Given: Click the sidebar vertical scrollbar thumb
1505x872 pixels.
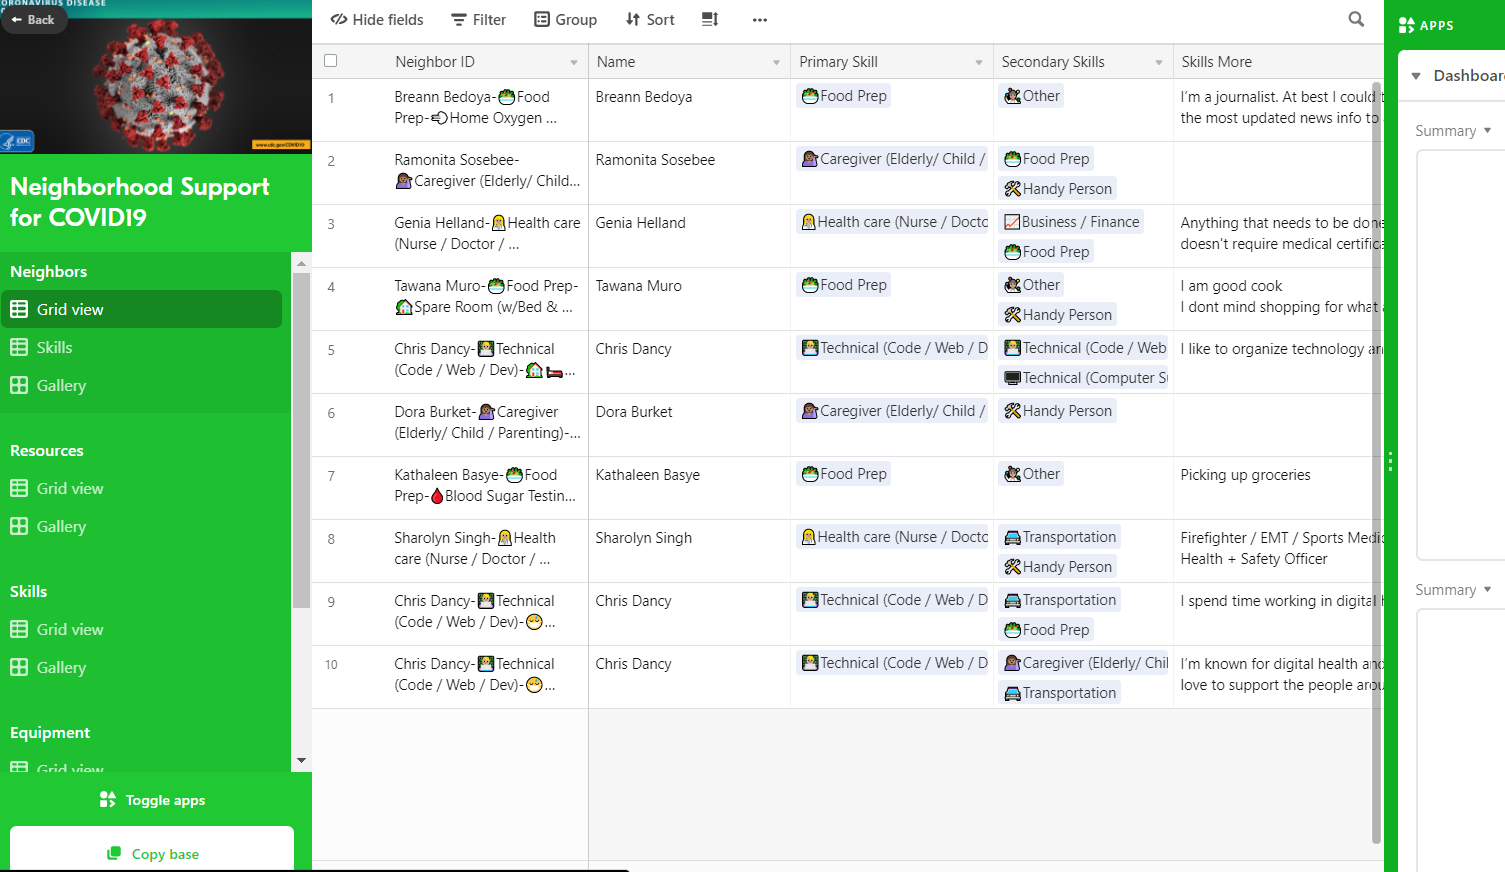Looking at the screenshot, I should 301,440.
